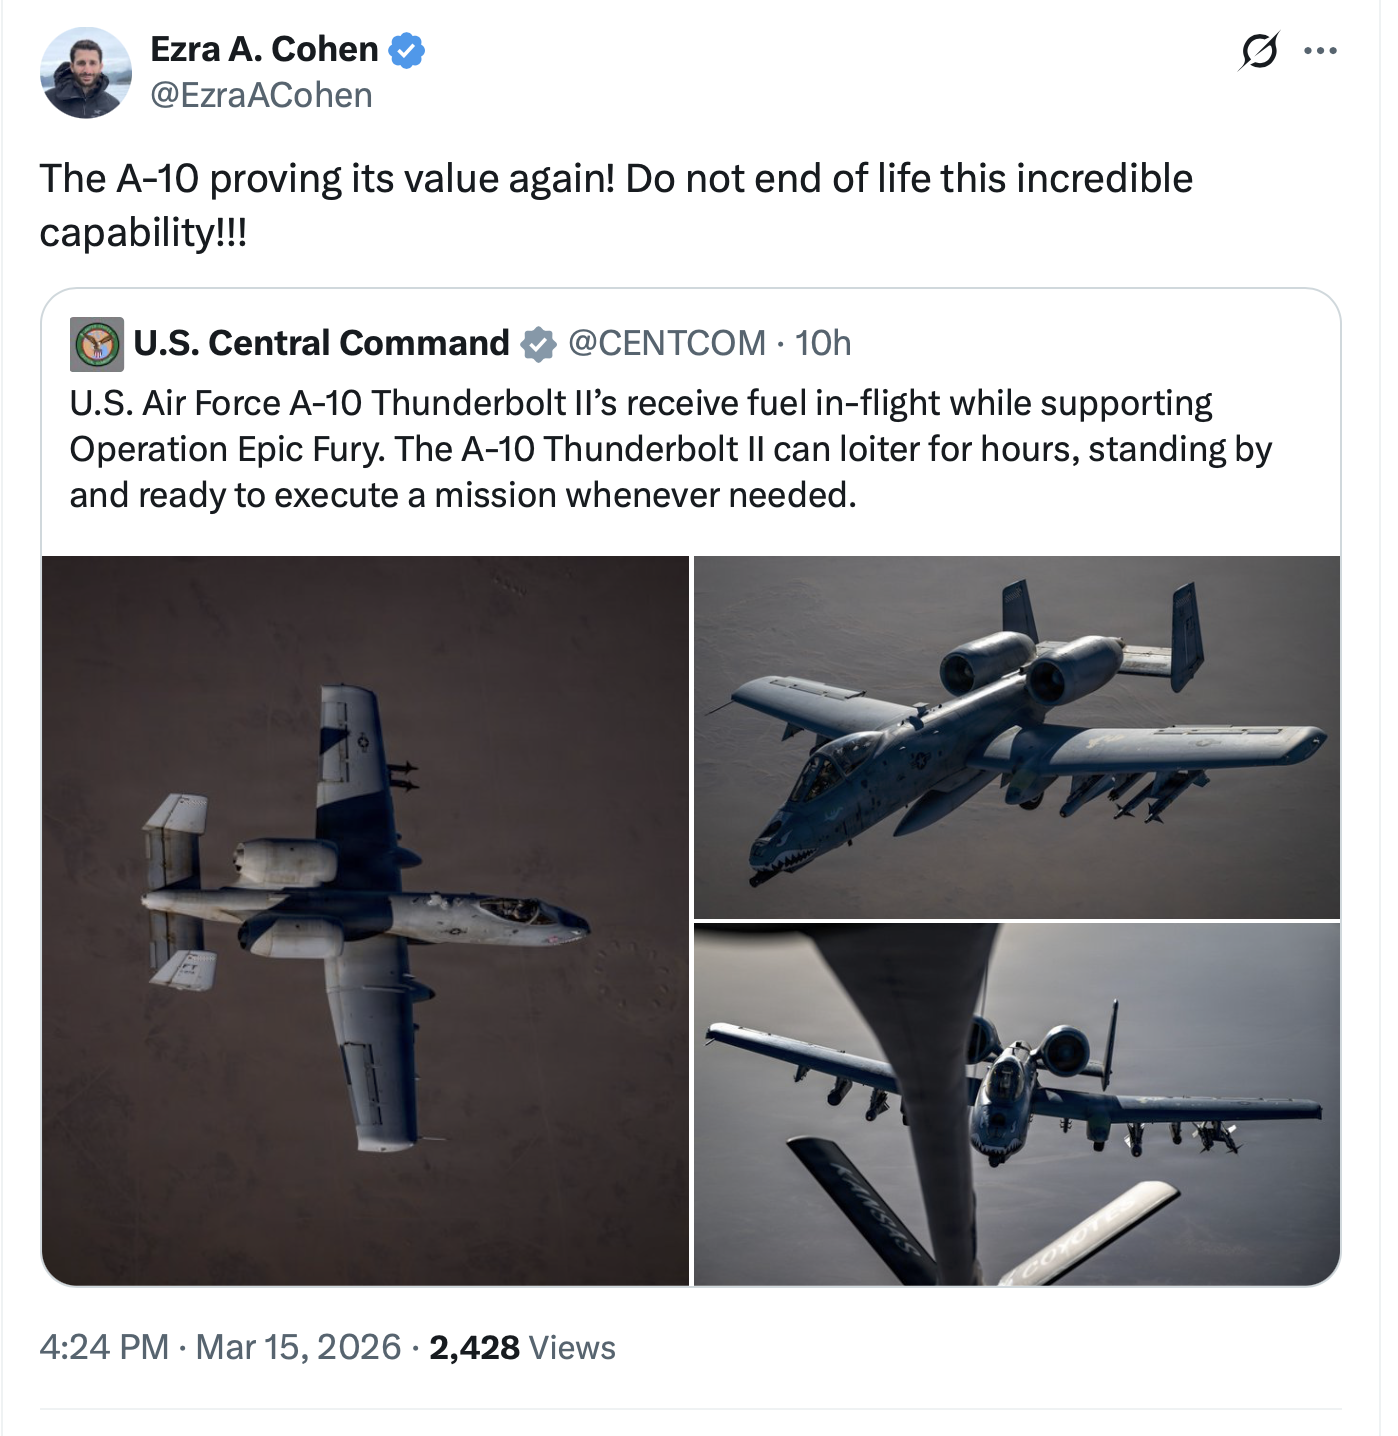Open the U.S. Central Command account name
The height and width of the screenshot is (1436, 1398).
[321, 343]
